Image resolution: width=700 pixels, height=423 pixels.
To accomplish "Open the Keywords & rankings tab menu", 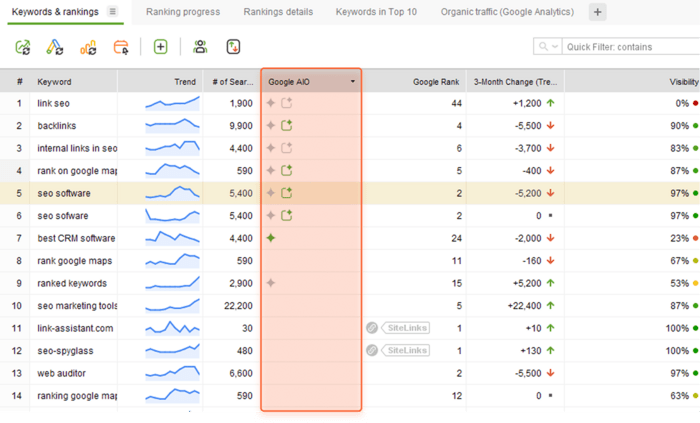I will 112,12.
